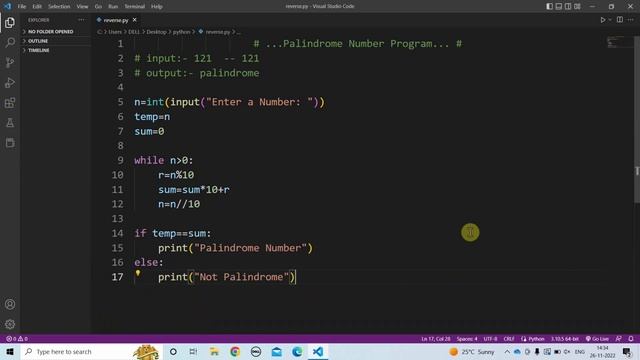The height and width of the screenshot is (360, 640).
Task: Click reverse.py in breadcrumb
Action: 218,31
